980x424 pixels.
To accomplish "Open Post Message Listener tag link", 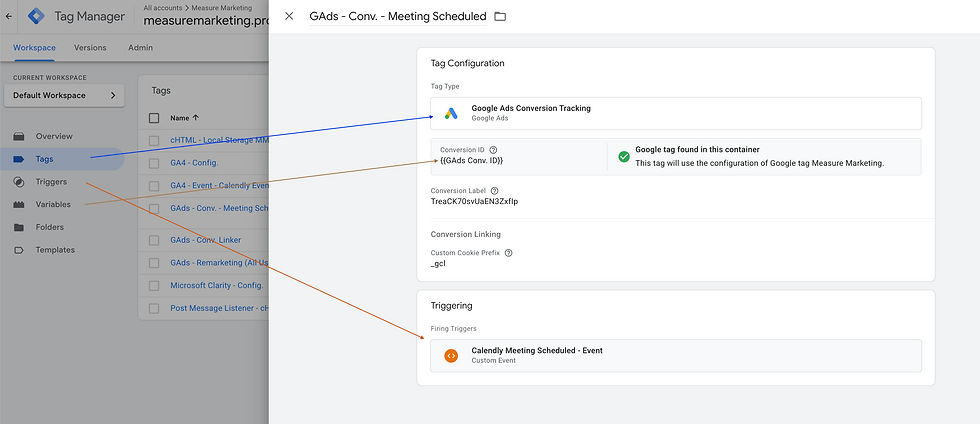I will [x=219, y=308].
